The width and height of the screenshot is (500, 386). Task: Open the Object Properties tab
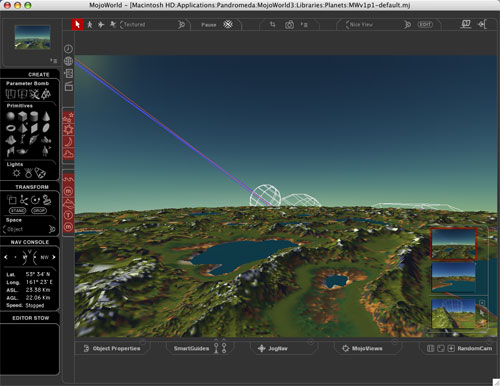pyautogui.click(x=112, y=348)
